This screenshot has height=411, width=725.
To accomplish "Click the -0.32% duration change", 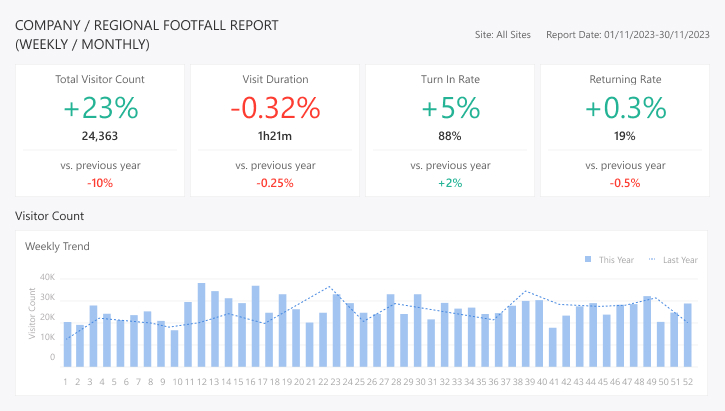I will click(275, 108).
